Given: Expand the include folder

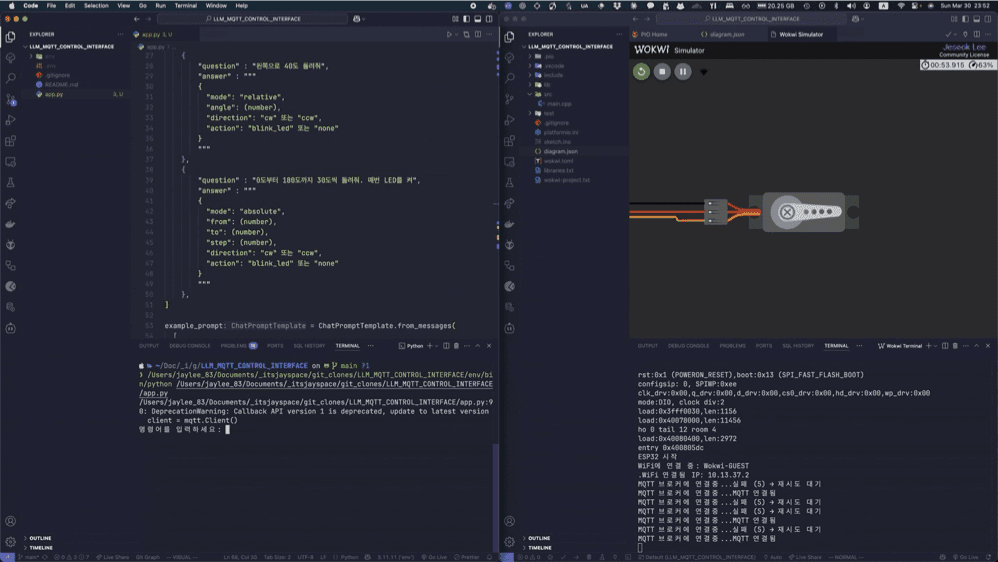Looking at the screenshot, I should 553,75.
